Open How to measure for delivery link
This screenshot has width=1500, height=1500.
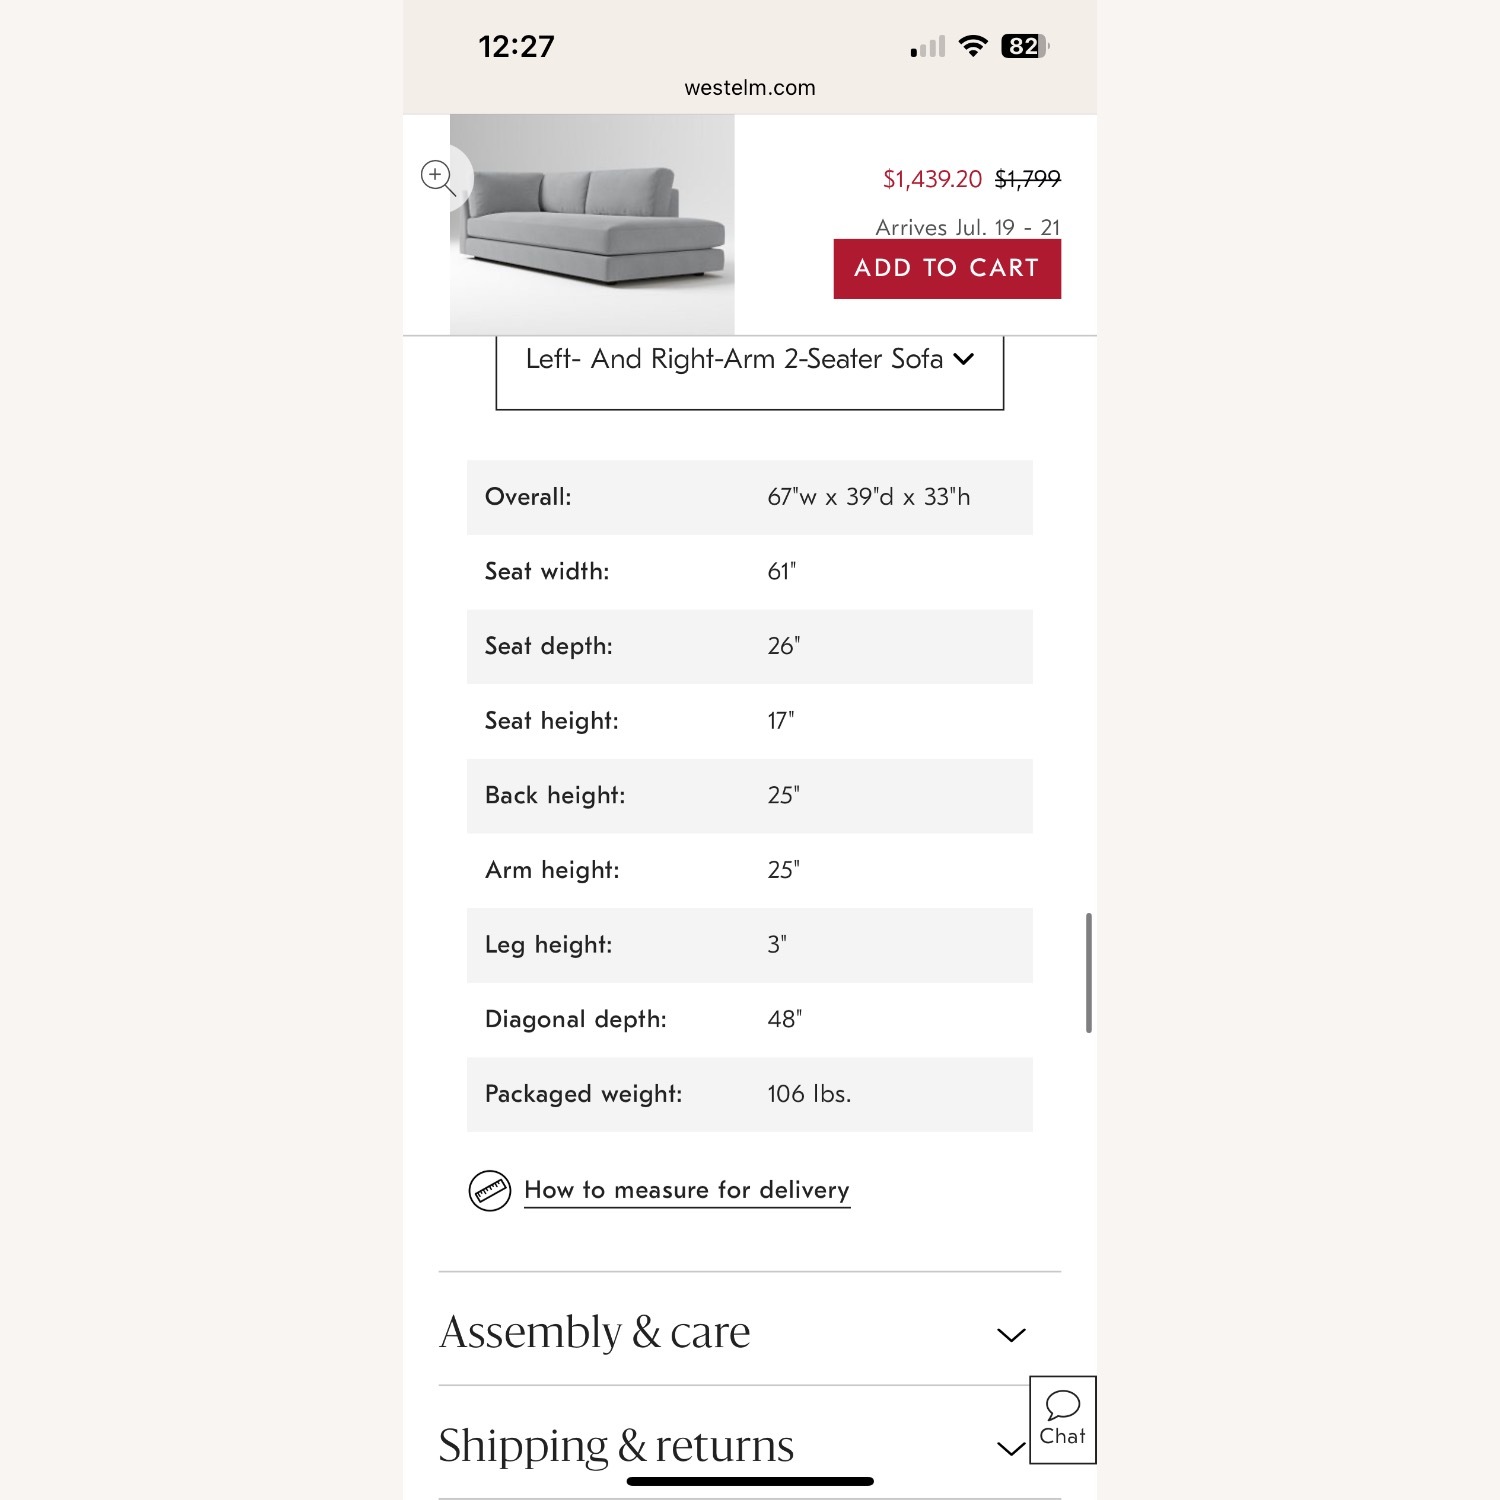(x=687, y=1190)
